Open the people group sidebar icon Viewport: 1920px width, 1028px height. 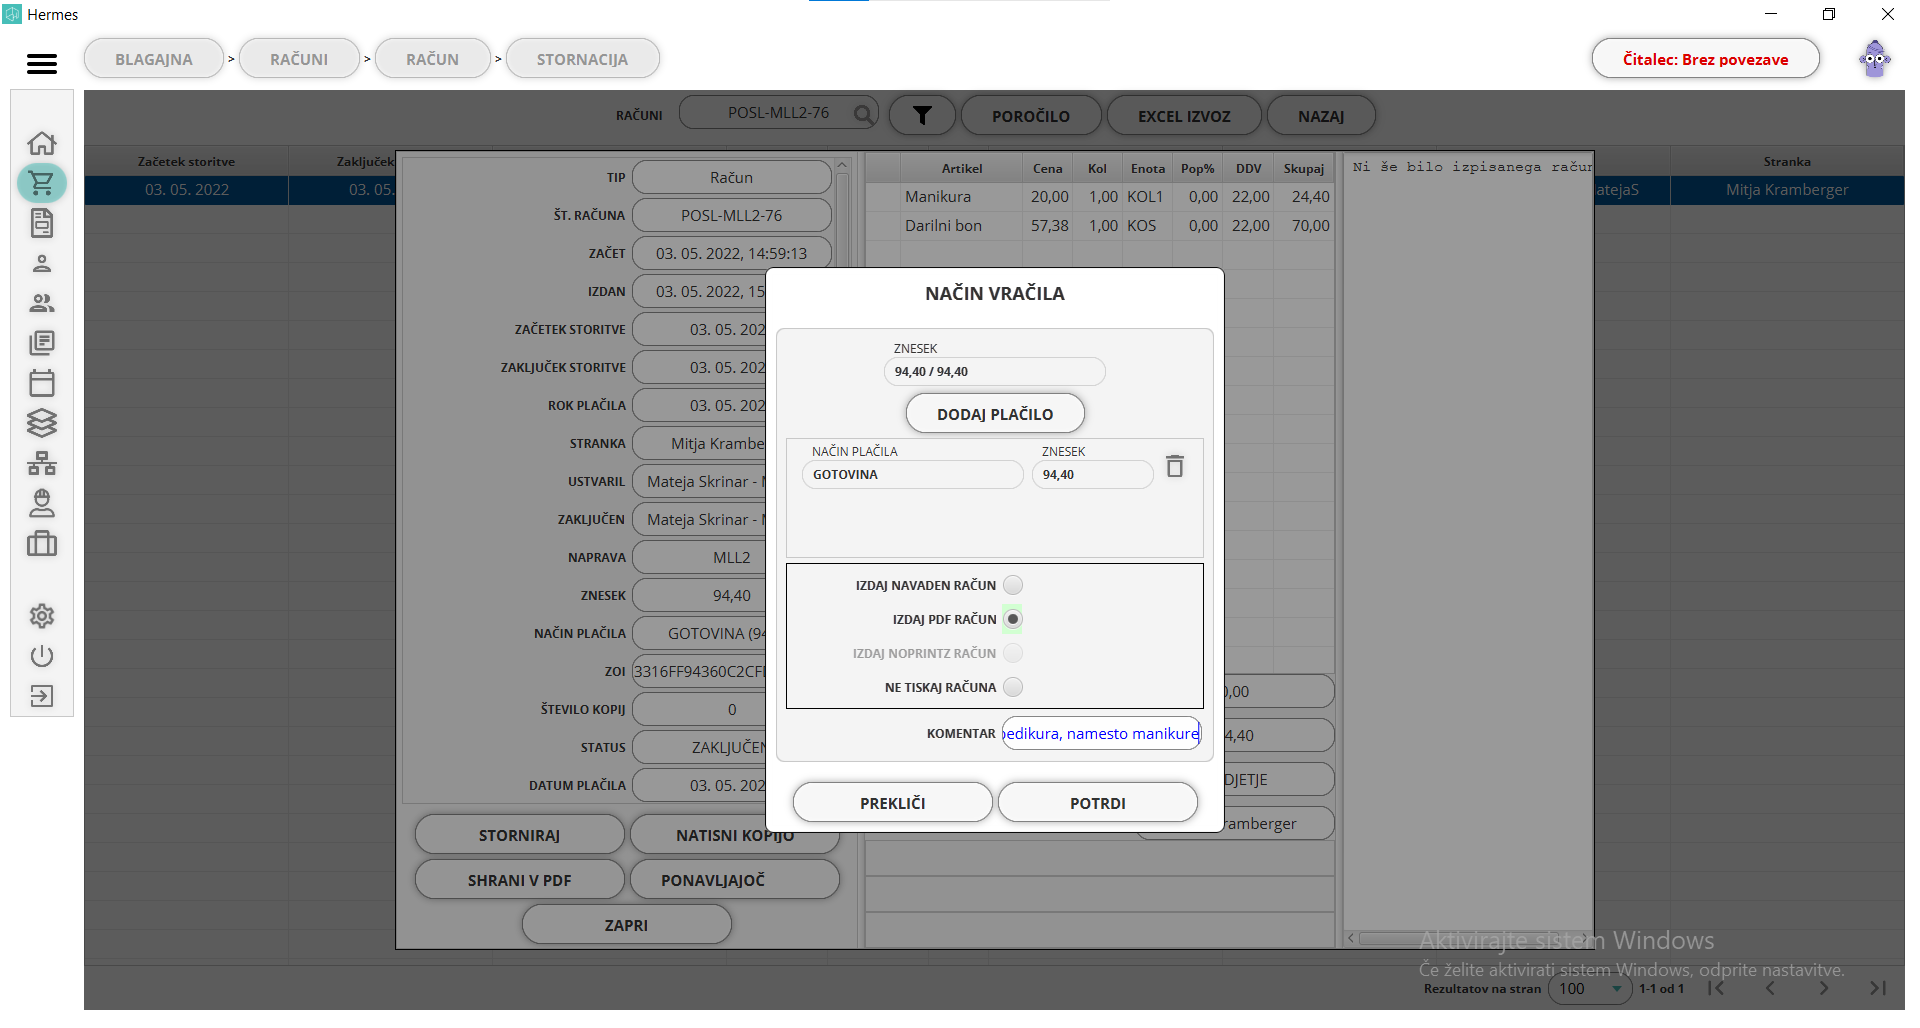pyautogui.click(x=42, y=303)
